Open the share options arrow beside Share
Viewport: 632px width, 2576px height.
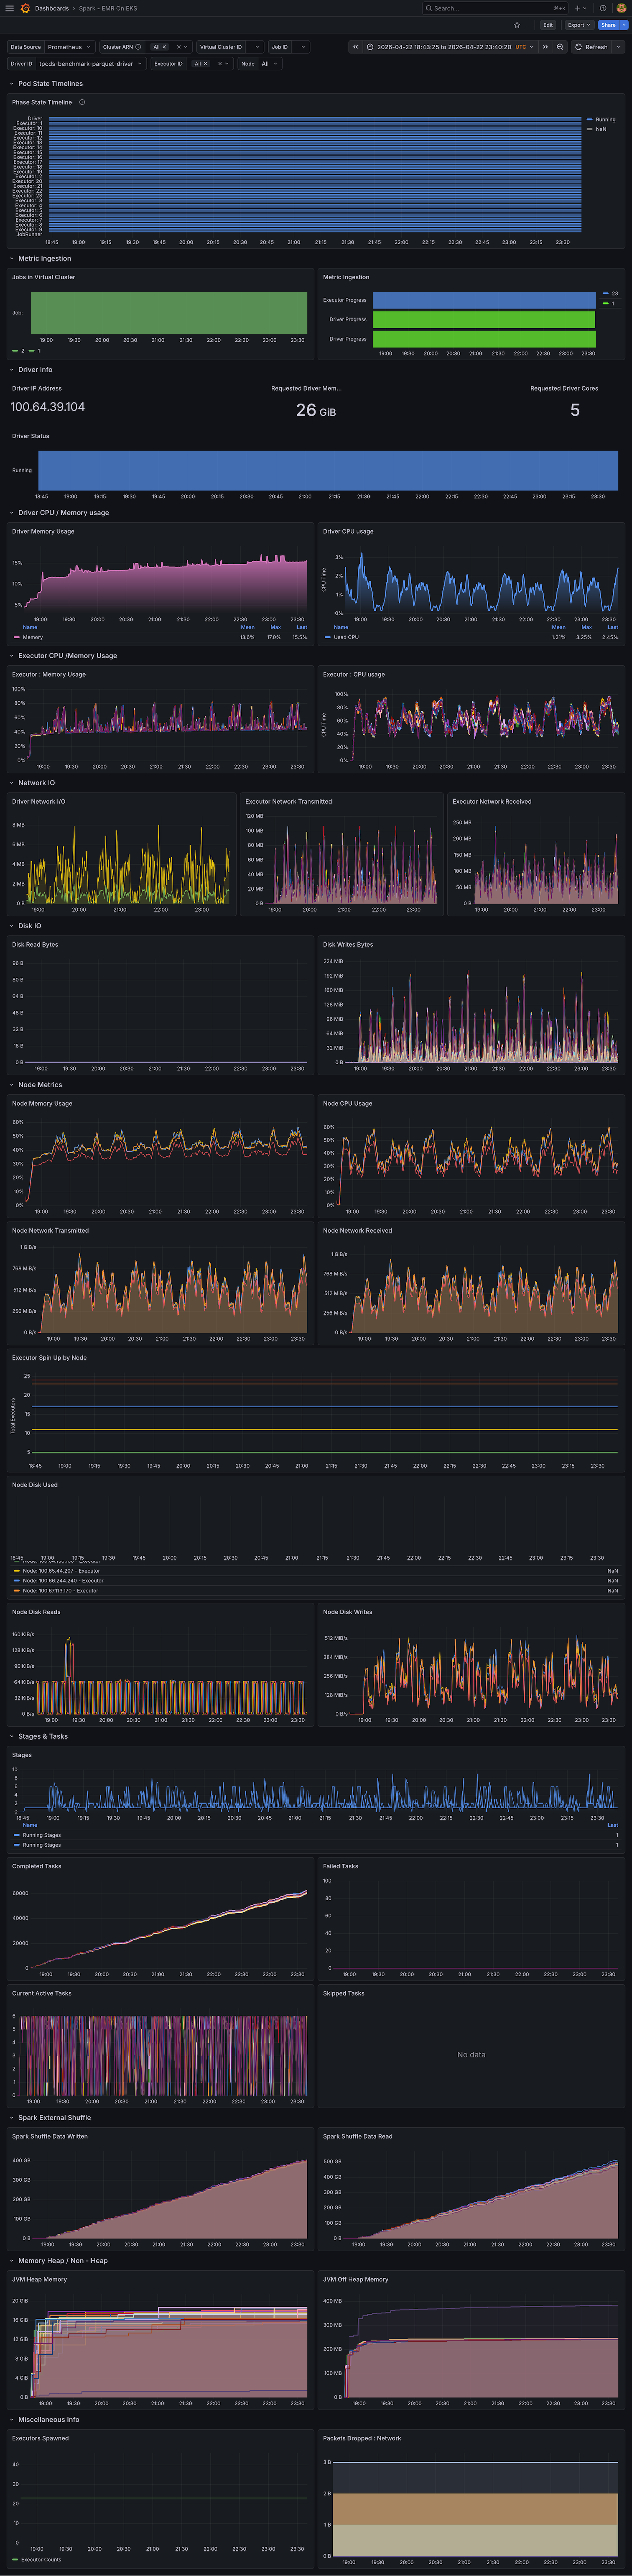(624, 25)
